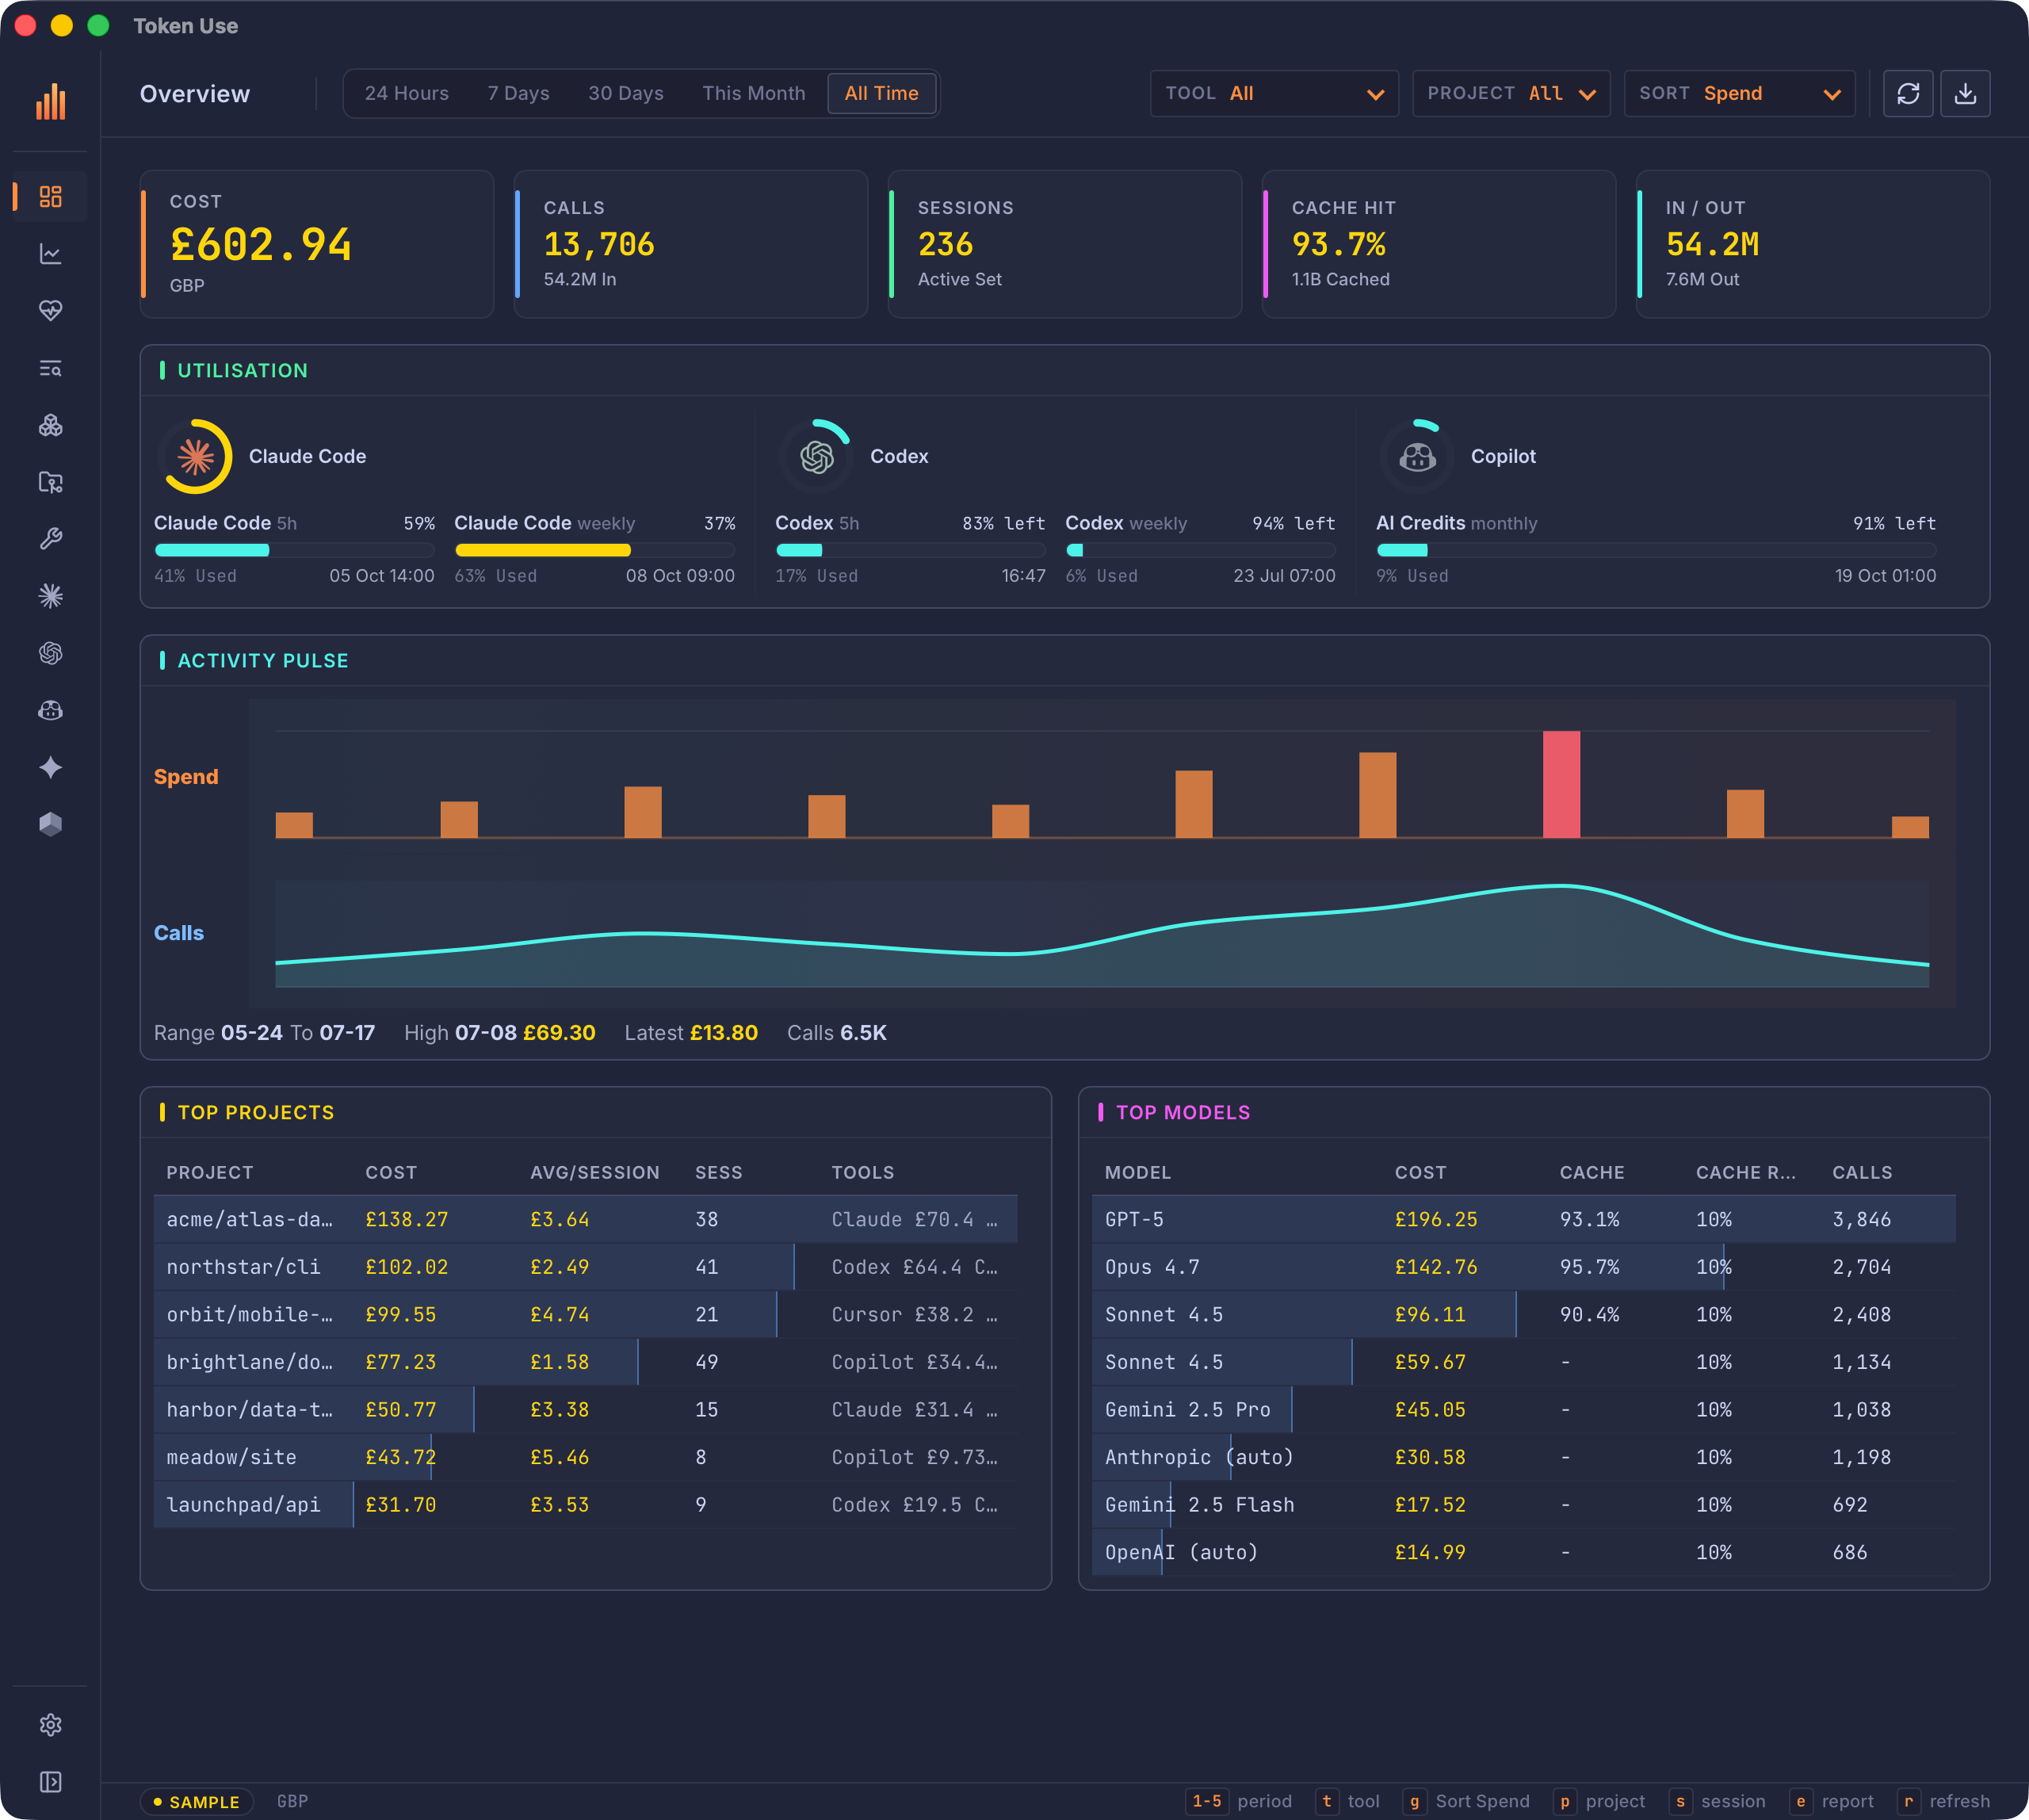The height and width of the screenshot is (1820, 2029).
Task: Select the launchpad/api project row
Action: pos(585,1504)
